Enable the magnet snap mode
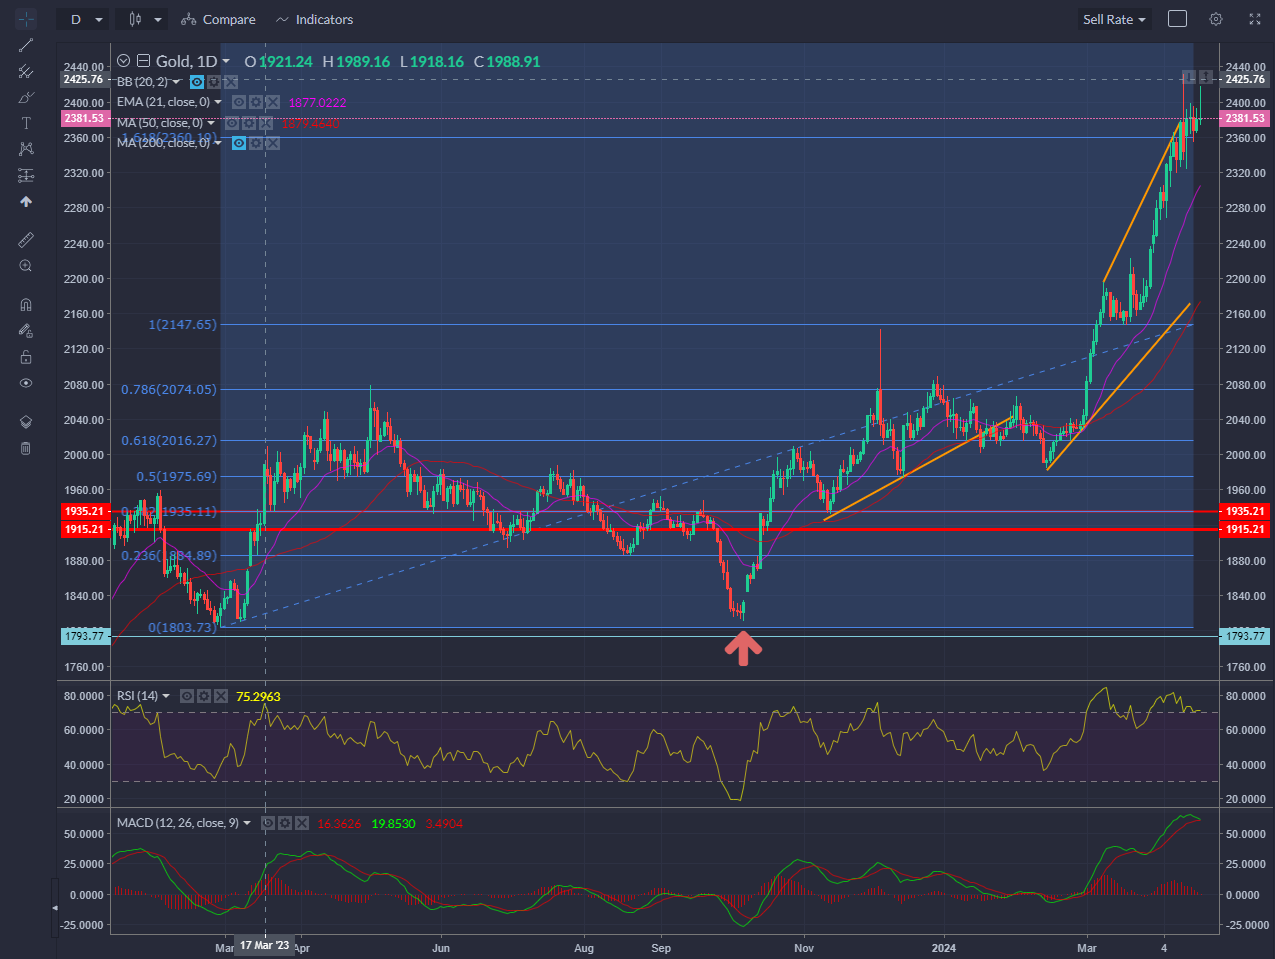The width and height of the screenshot is (1275, 959). tap(26, 305)
